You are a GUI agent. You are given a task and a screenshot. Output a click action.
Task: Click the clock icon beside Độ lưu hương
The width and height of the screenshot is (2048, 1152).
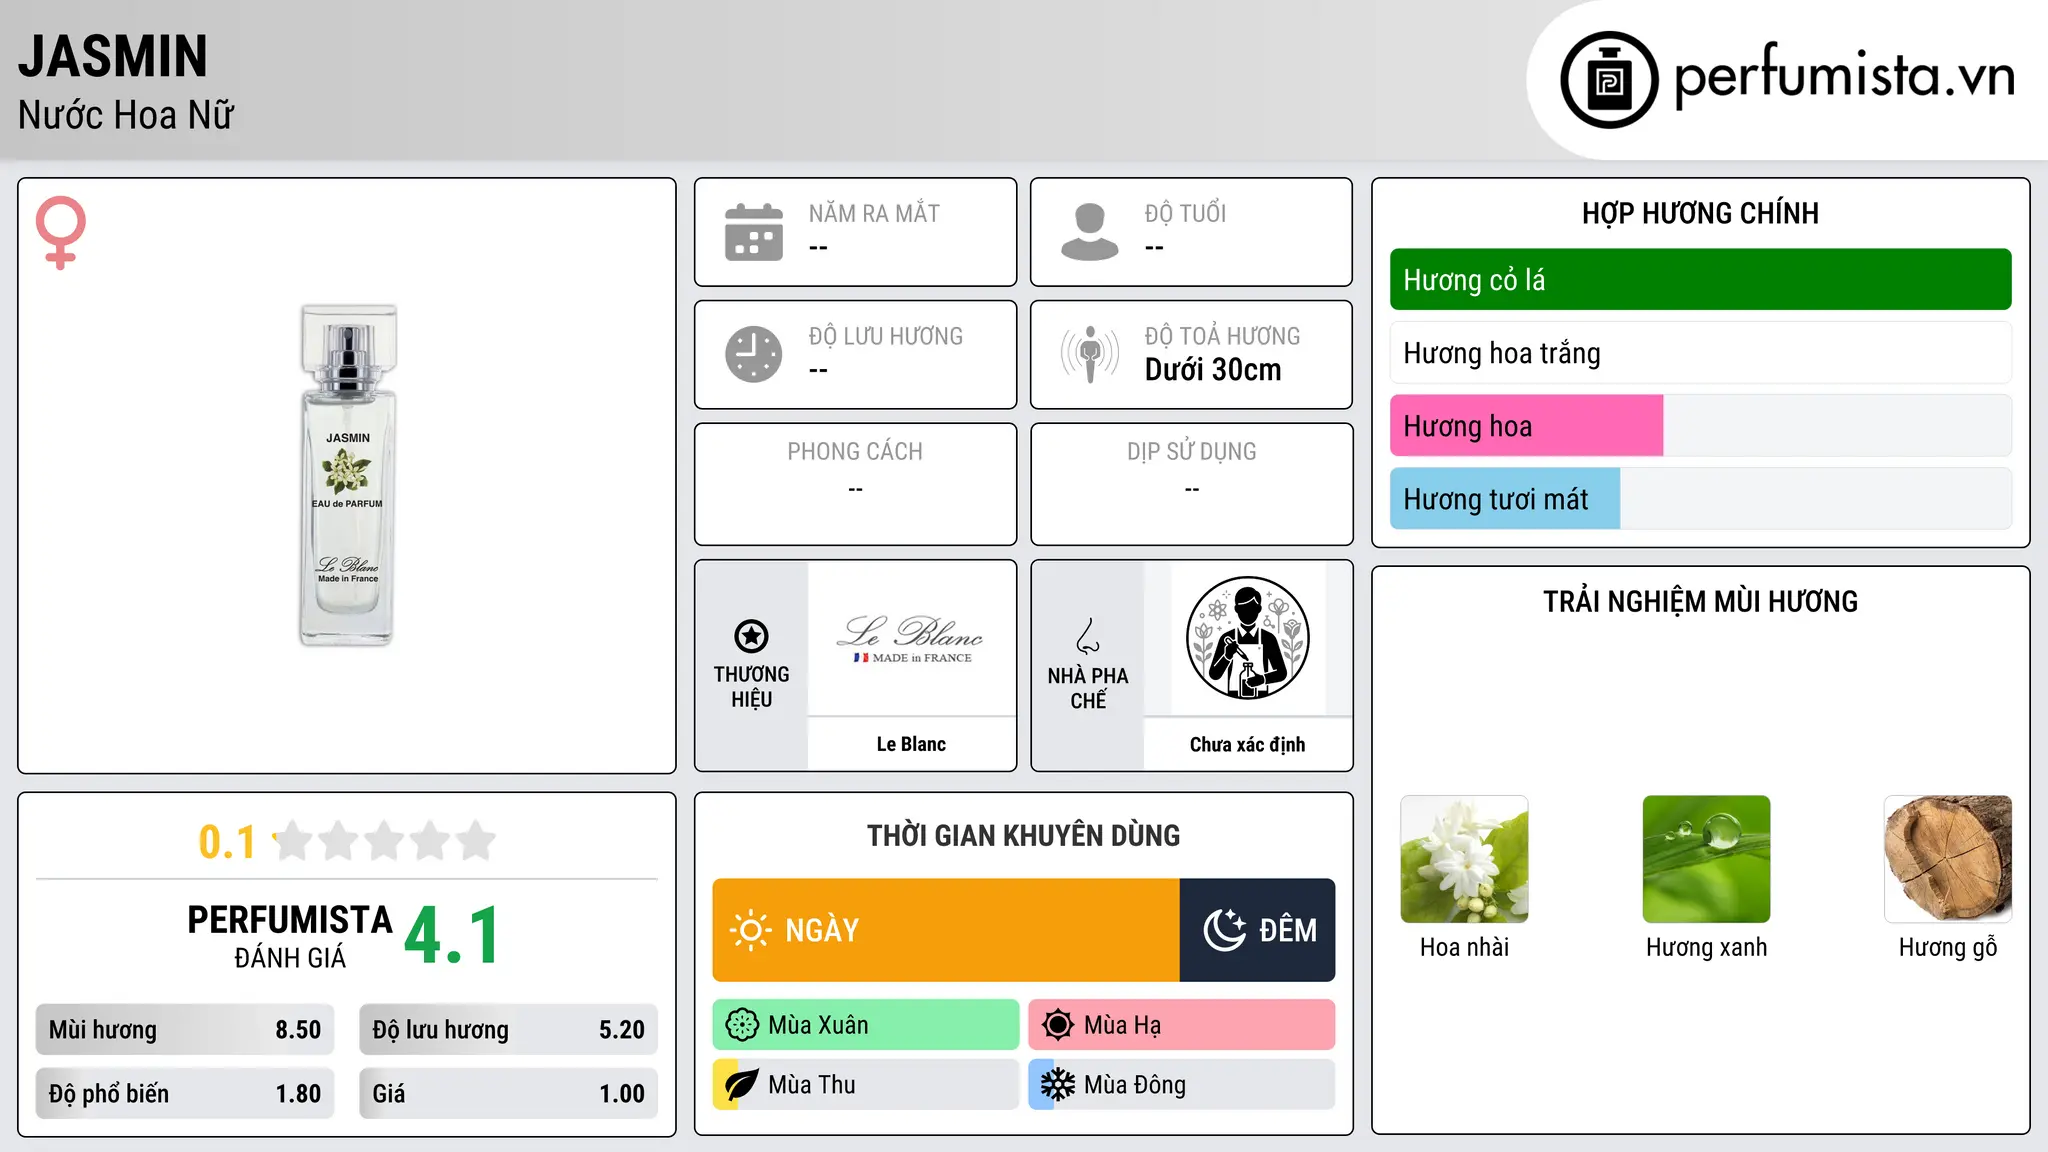coord(754,354)
